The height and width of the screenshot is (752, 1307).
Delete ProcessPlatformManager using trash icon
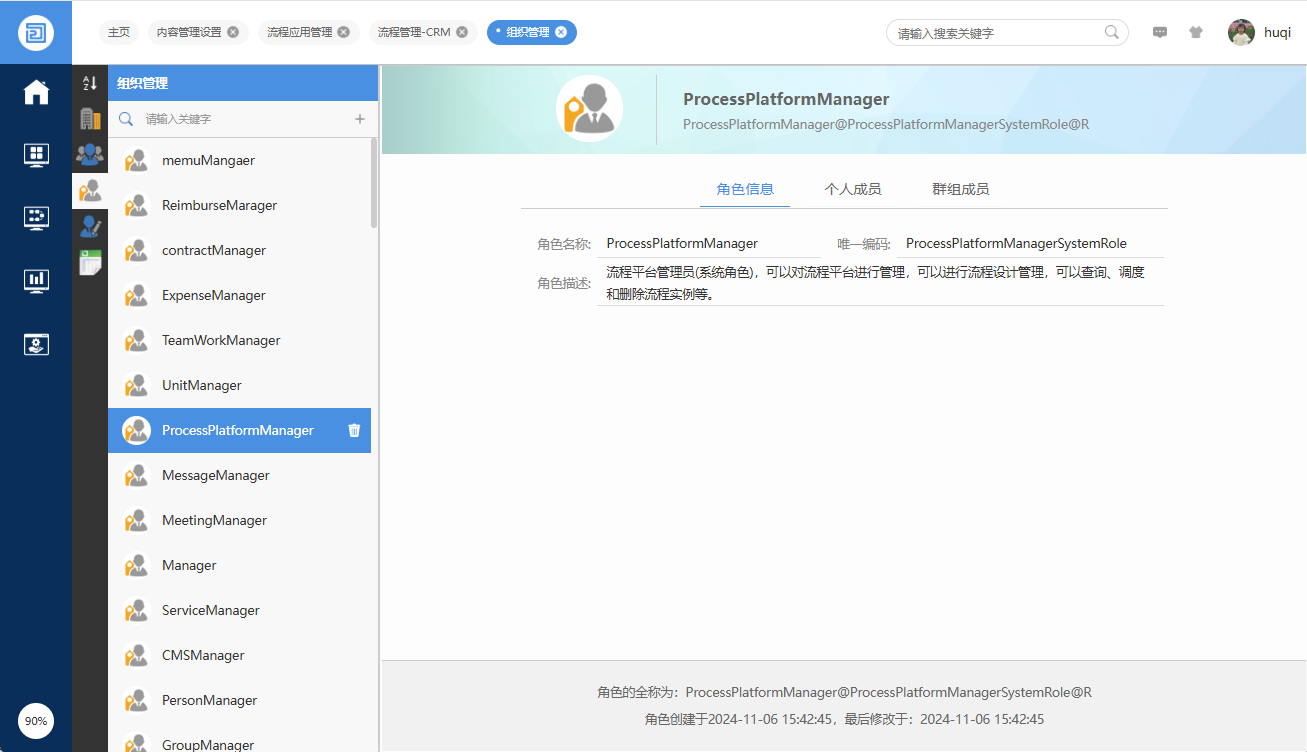click(354, 430)
